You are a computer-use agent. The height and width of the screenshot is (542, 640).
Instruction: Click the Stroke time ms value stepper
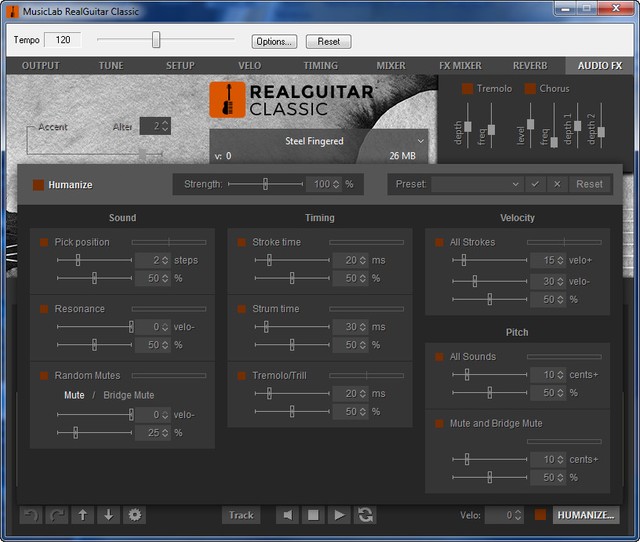(x=364, y=260)
